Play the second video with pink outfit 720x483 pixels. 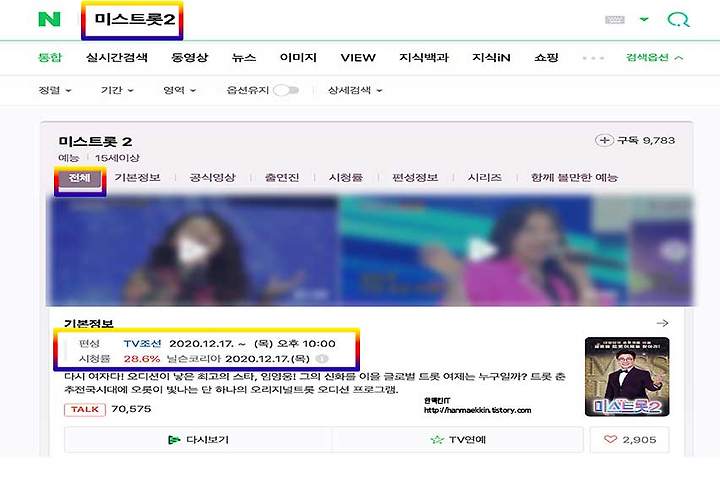coord(481,251)
